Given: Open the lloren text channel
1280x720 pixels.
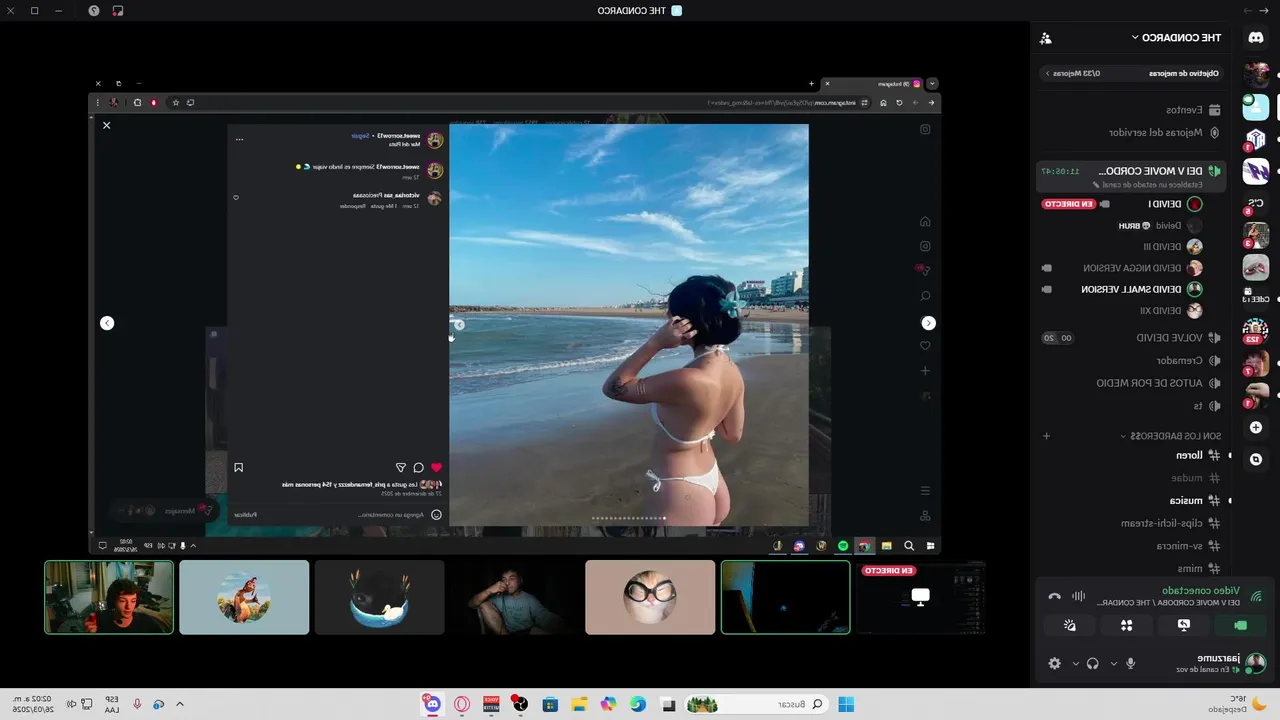Looking at the screenshot, I should coord(1197,455).
